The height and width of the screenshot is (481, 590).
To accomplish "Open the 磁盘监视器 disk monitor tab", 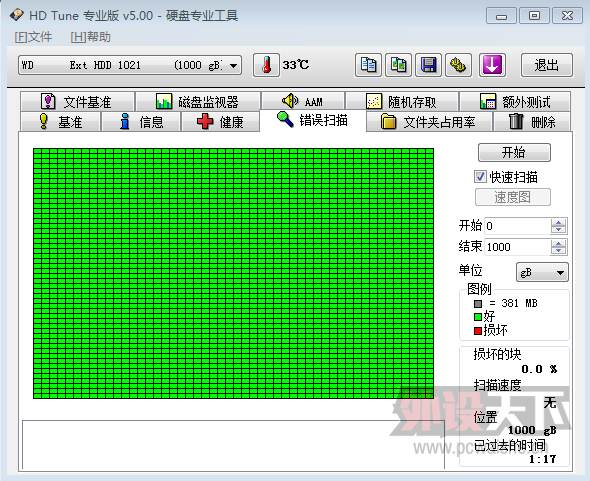I will (x=198, y=102).
